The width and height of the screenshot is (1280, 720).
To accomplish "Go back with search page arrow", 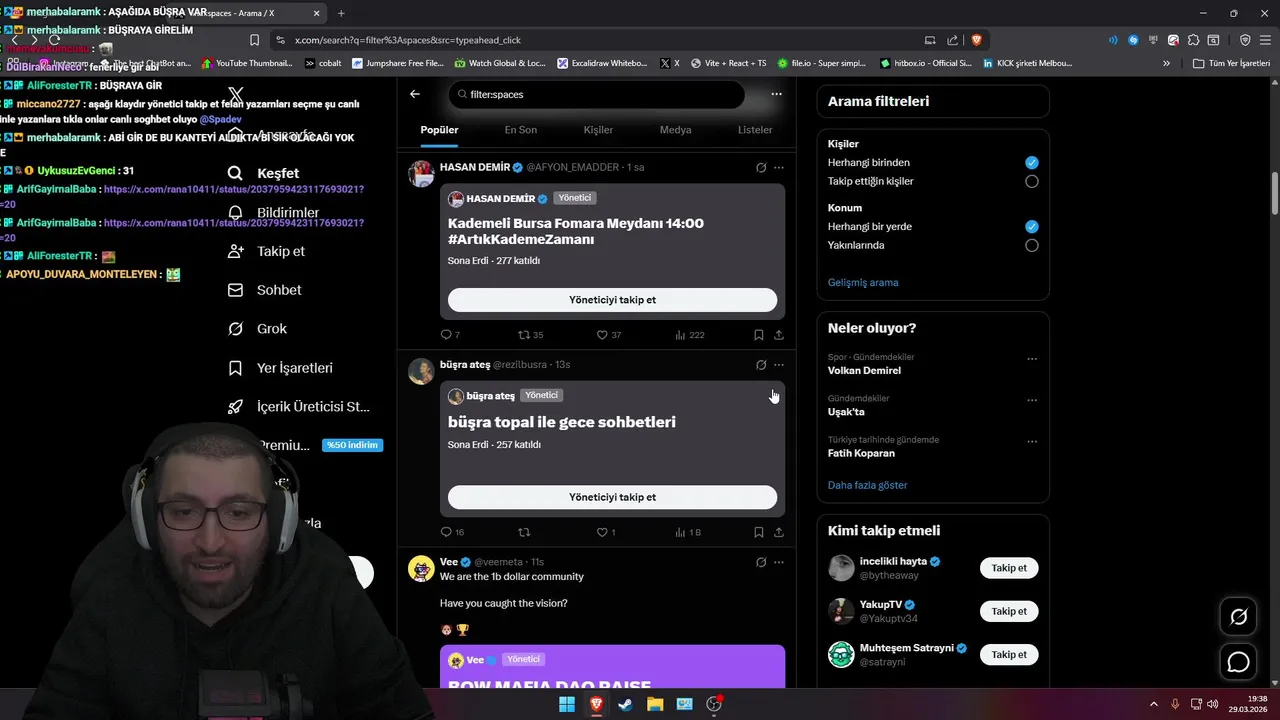I will [x=415, y=94].
